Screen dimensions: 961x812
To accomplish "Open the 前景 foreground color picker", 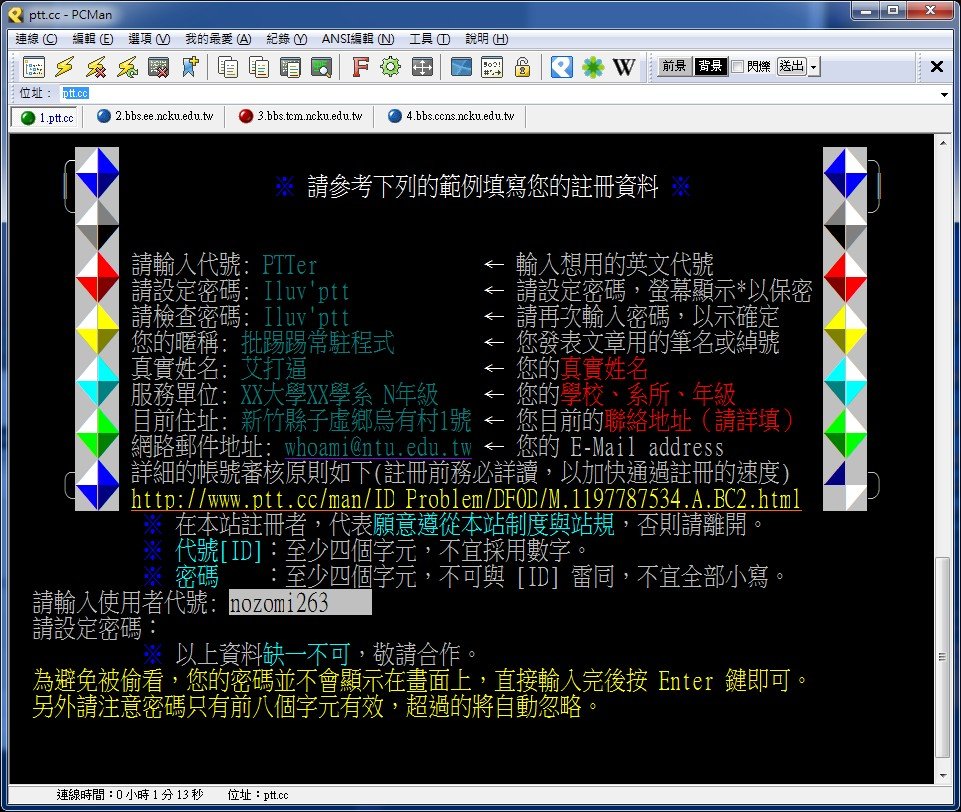I will [x=674, y=66].
